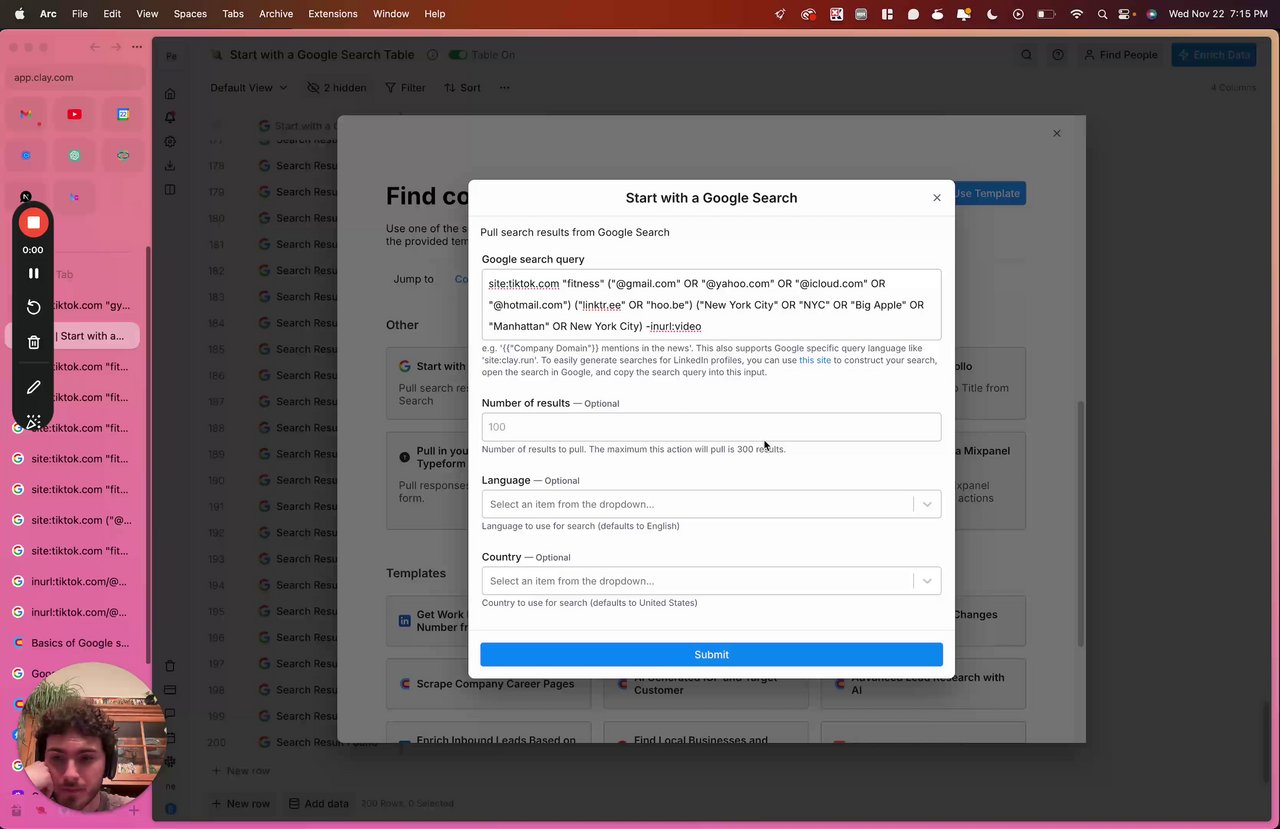The width and height of the screenshot is (1280, 829).
Task: Open macOS Spotlight search icon
Action: (x=1102, y=14)
